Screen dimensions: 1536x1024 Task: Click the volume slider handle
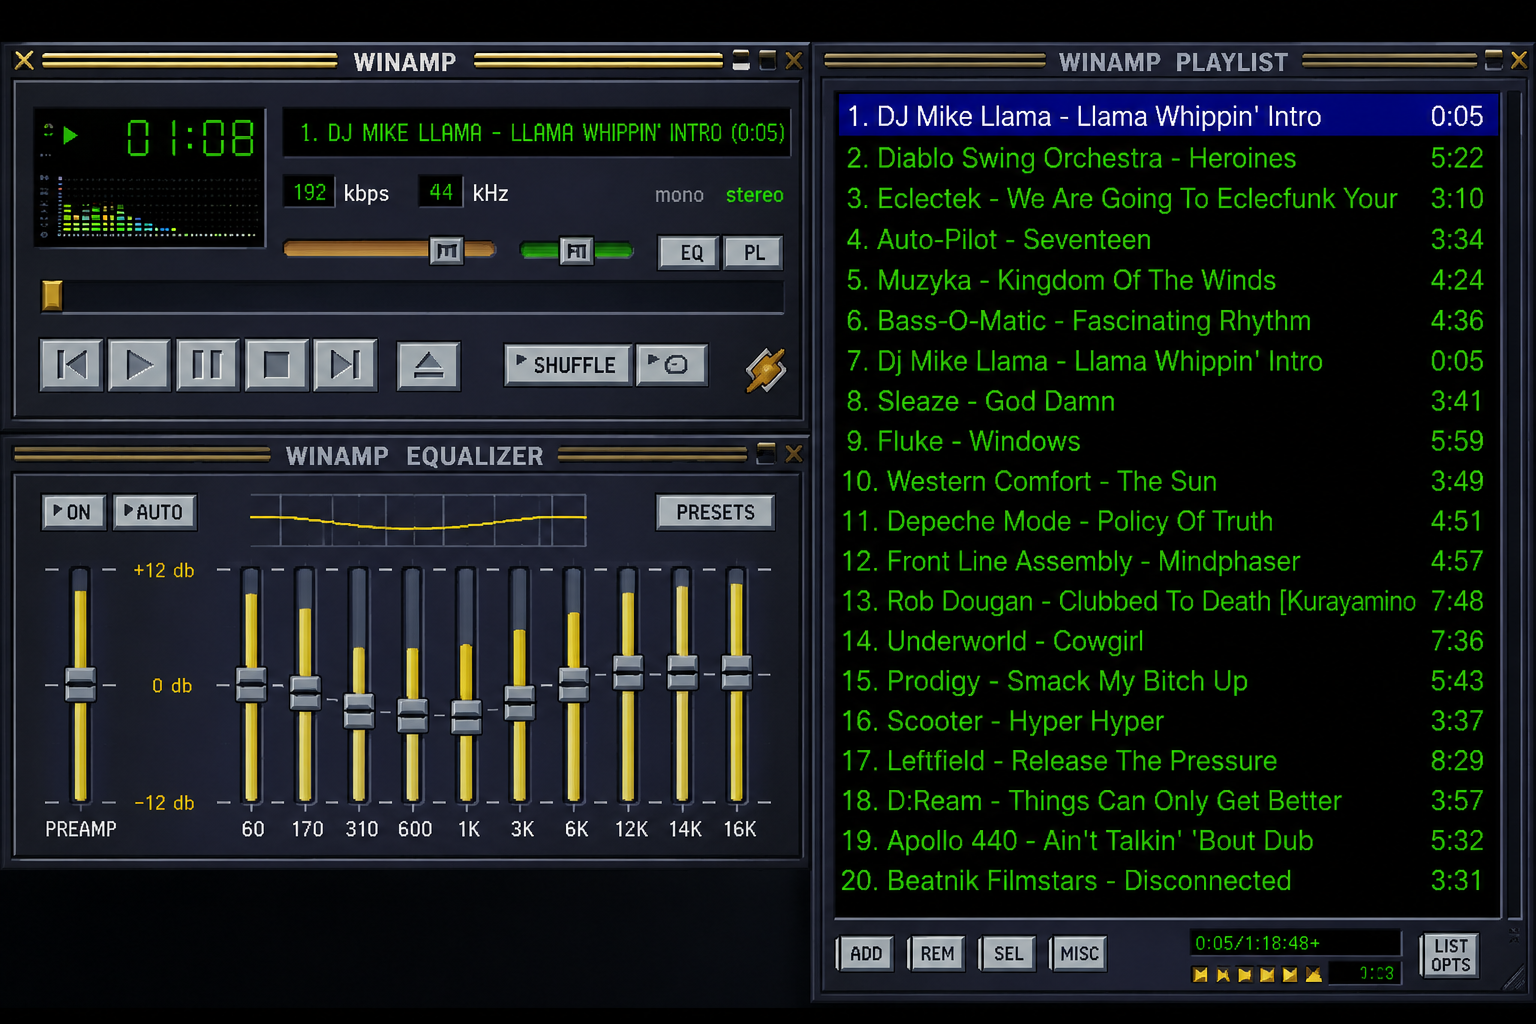coord(447,250)
